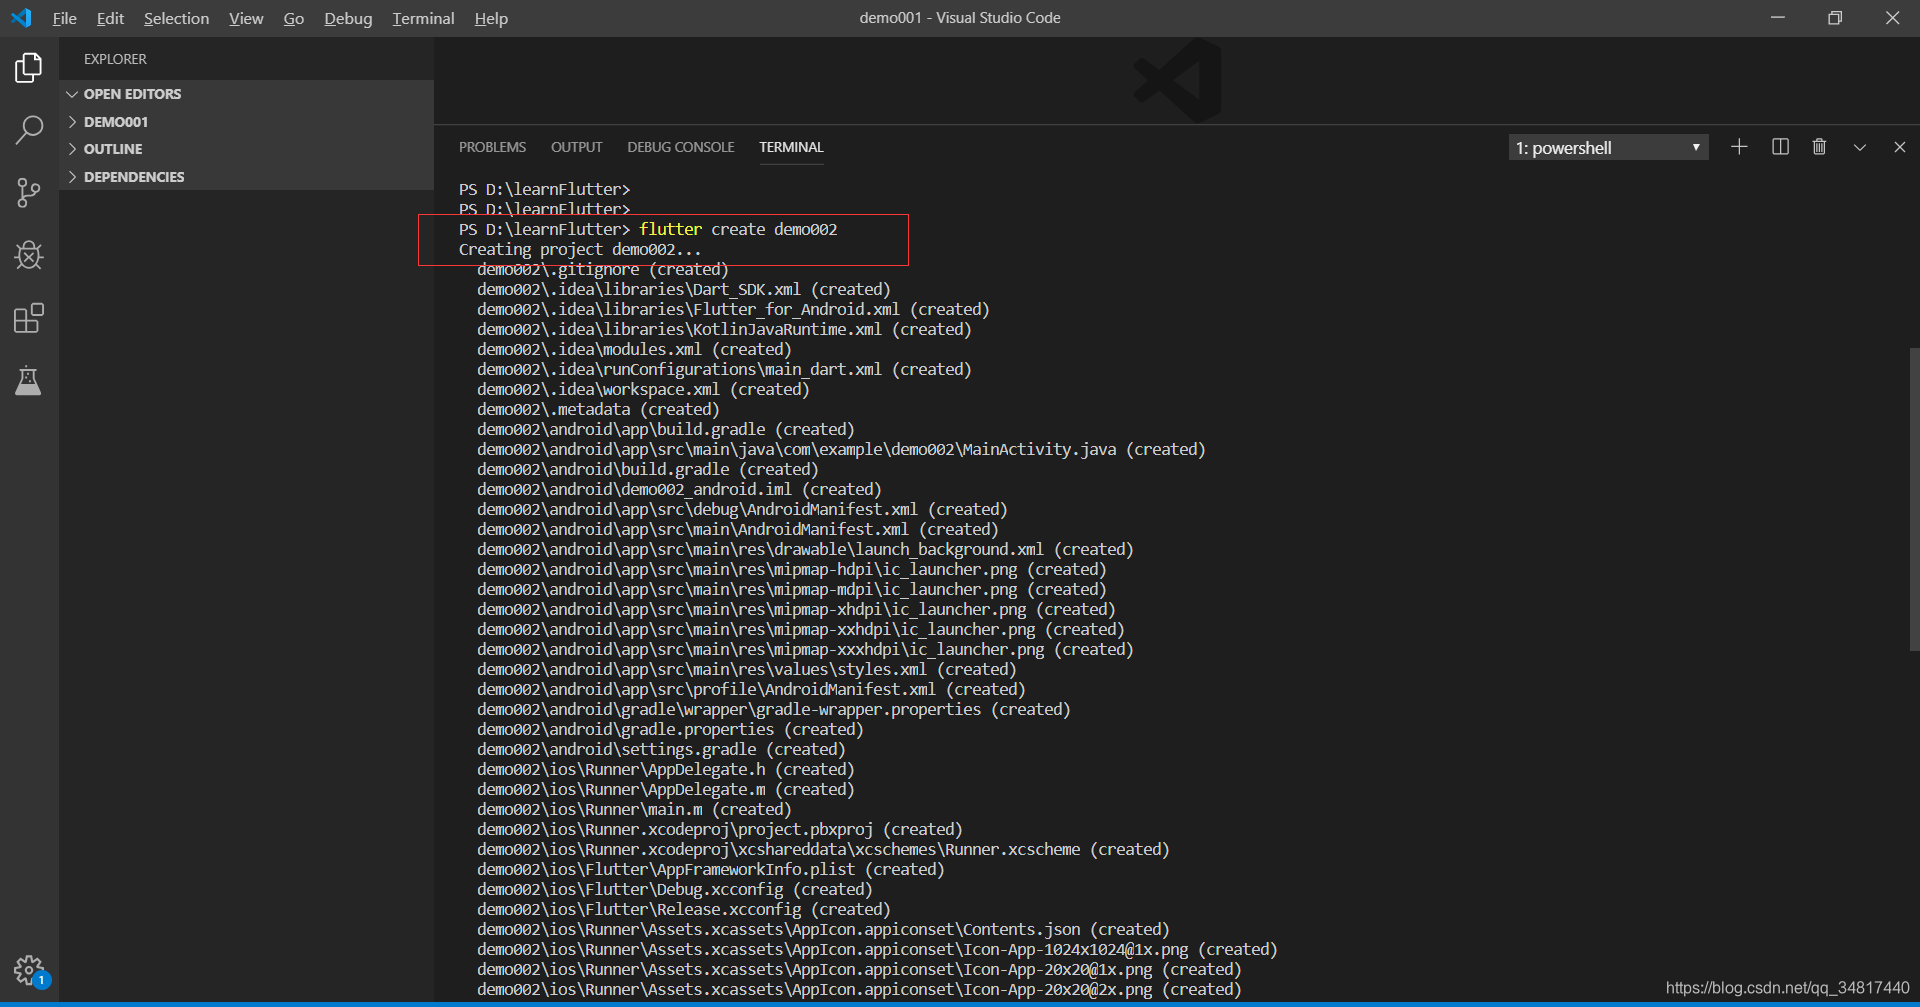Click the AppFrameworkInfo.plist (created) line

pos(711,869)
